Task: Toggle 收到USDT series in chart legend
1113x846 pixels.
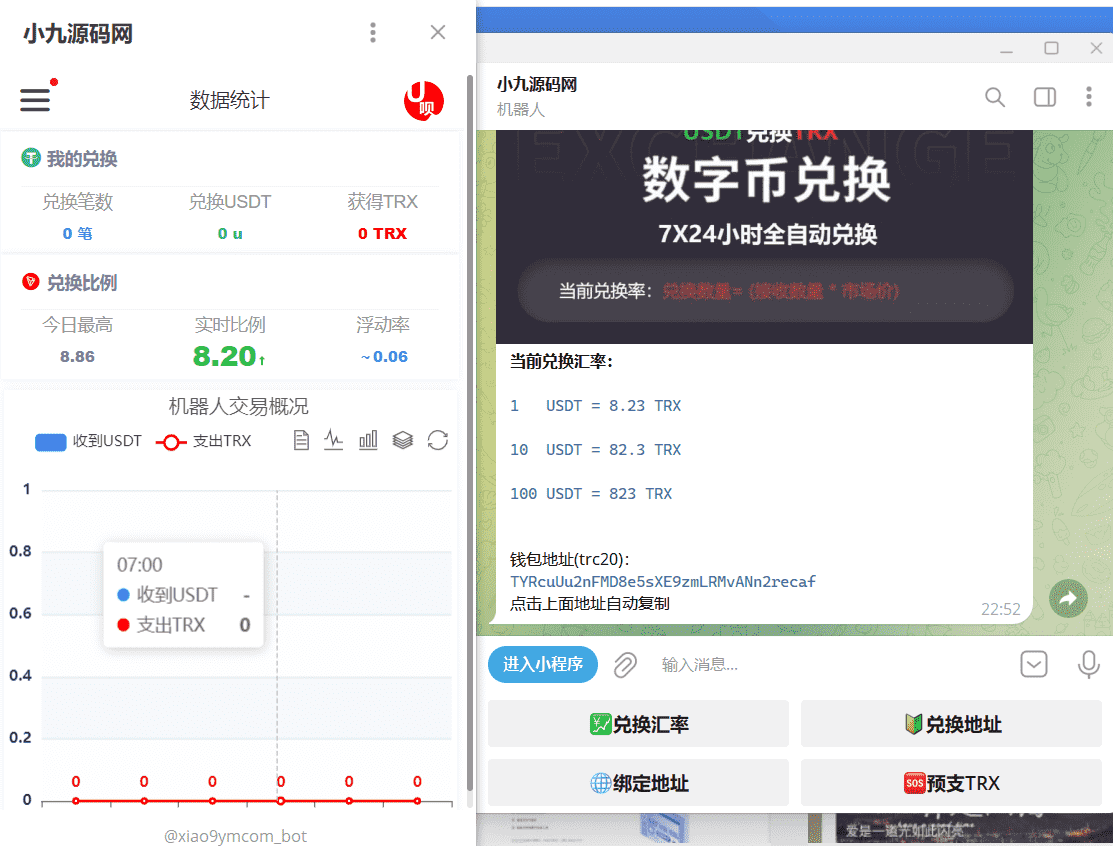Action: [88, 441]
